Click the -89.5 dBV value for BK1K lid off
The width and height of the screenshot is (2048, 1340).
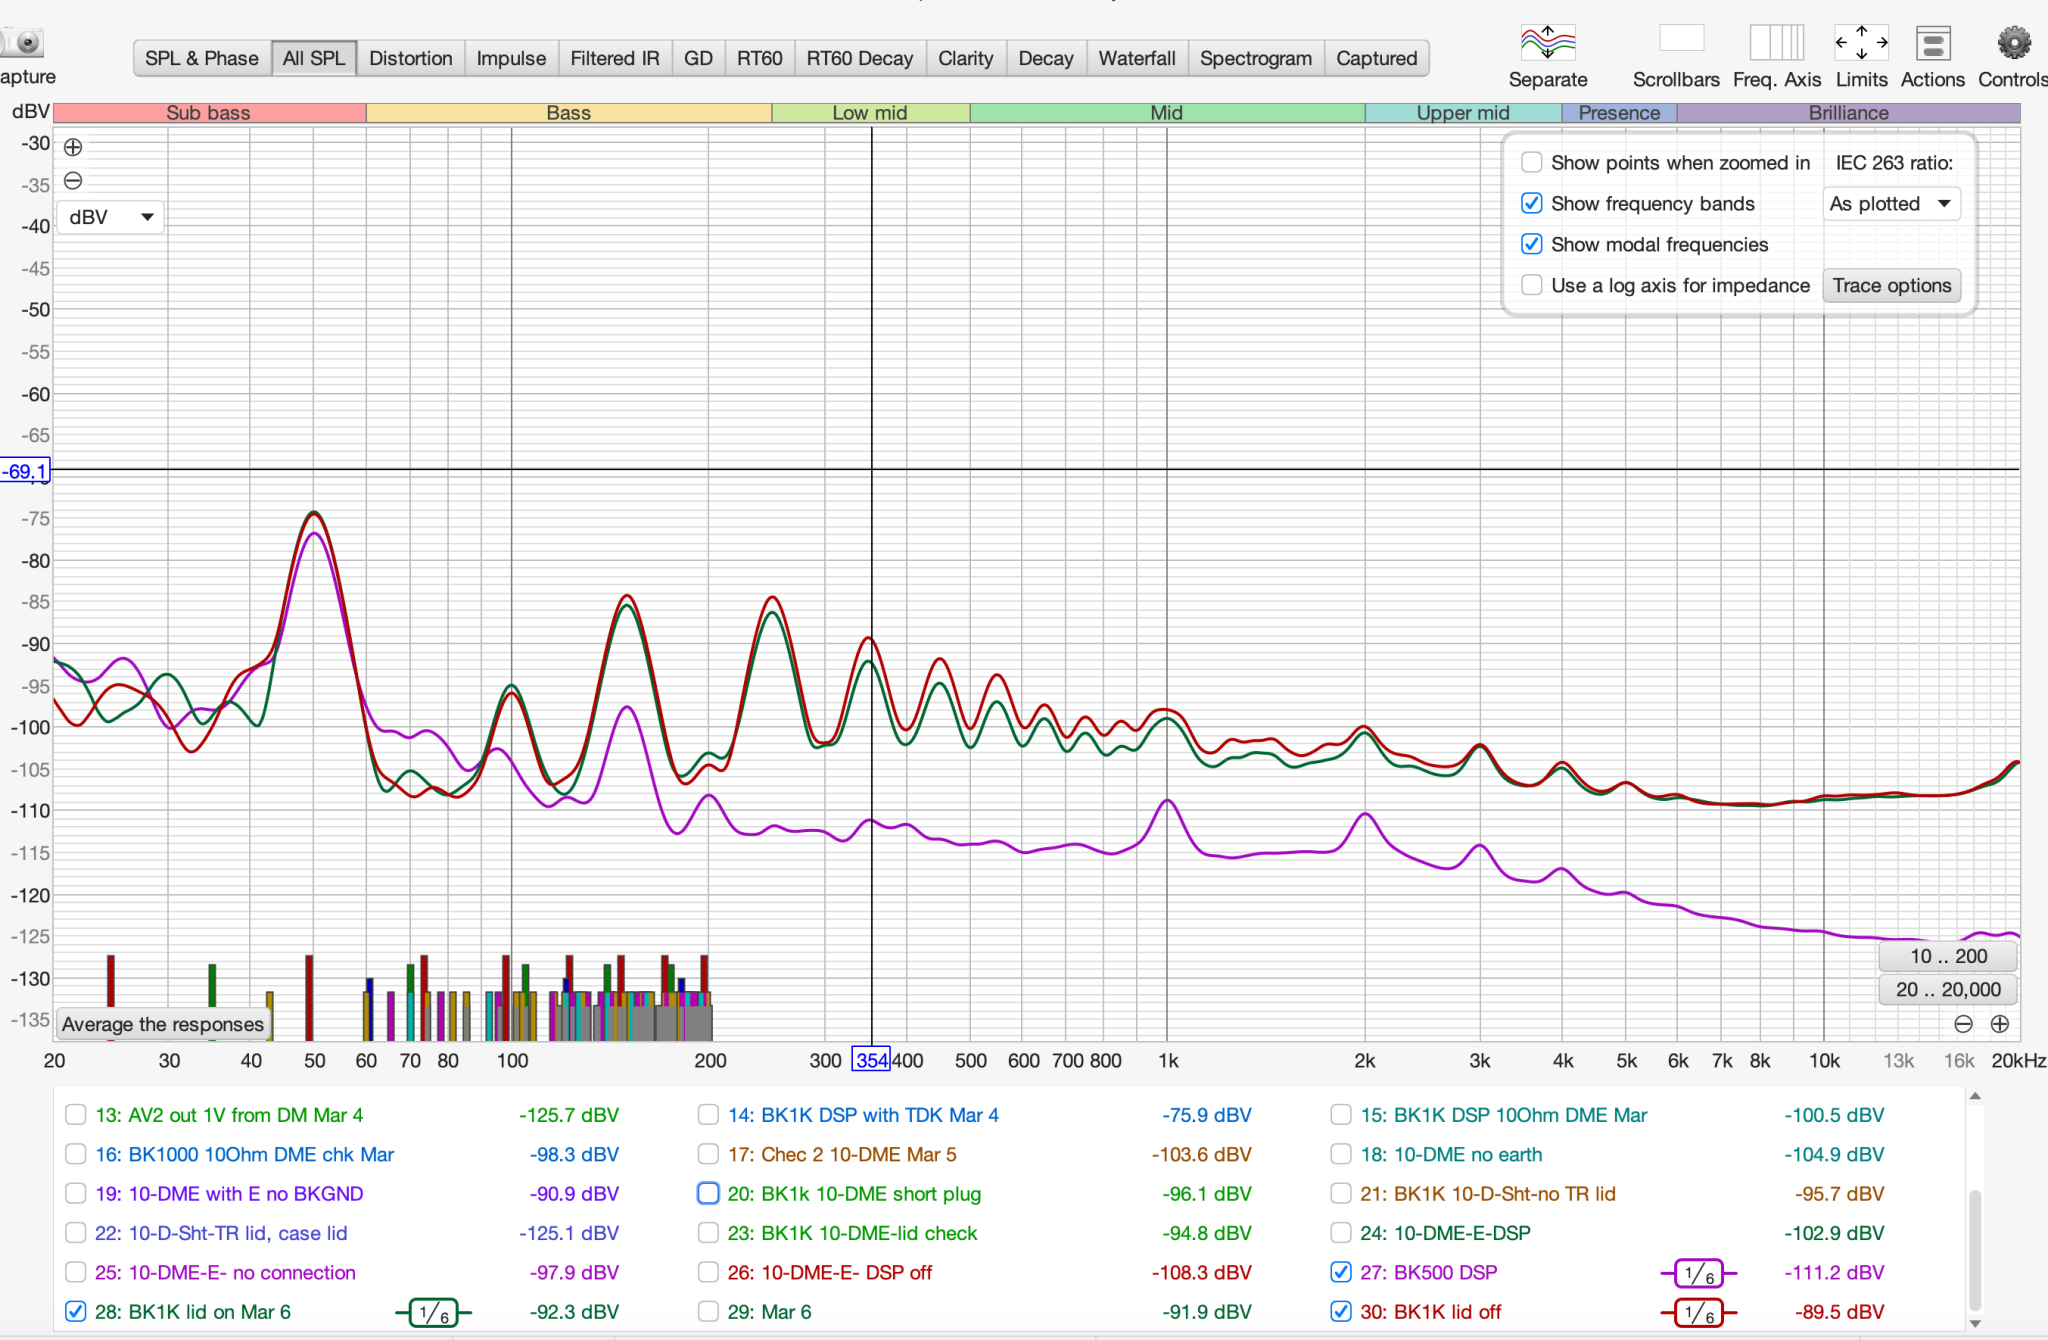1838,1312
